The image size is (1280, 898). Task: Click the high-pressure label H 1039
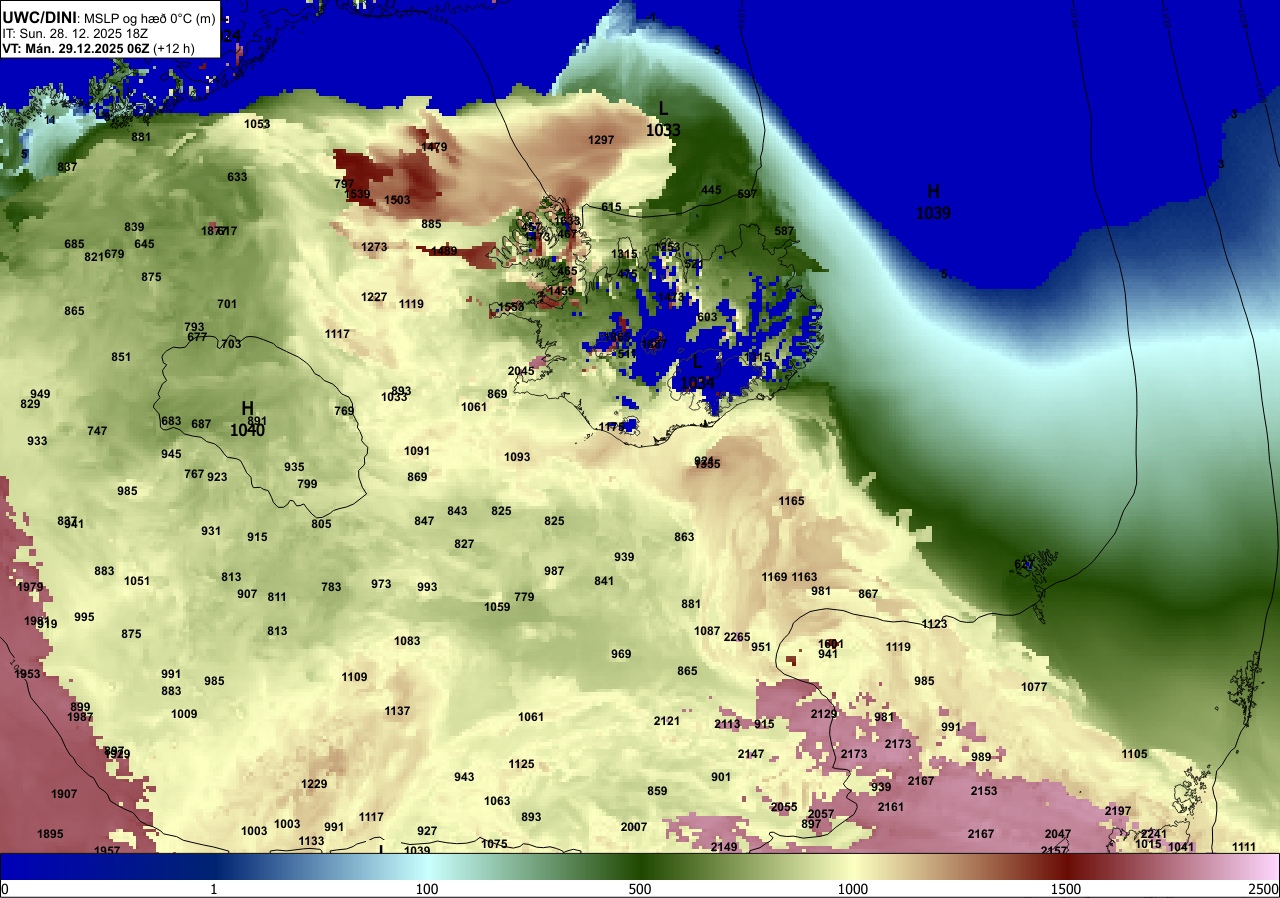933,202
